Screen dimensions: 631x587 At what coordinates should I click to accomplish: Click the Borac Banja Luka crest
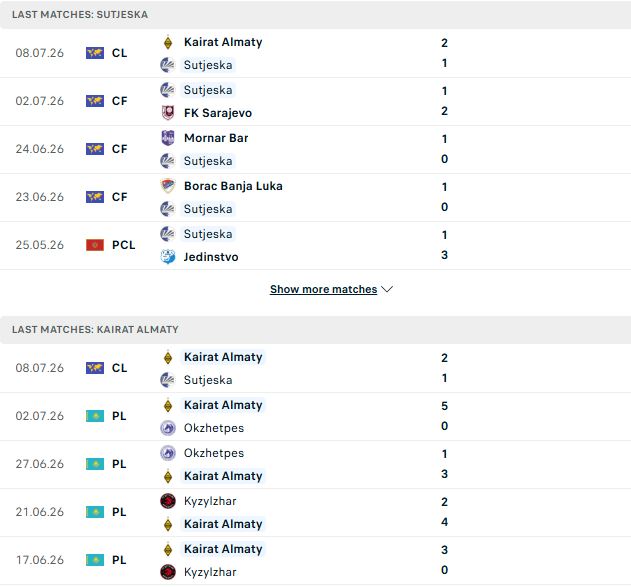pyautogui.click(x=168, y=186)
